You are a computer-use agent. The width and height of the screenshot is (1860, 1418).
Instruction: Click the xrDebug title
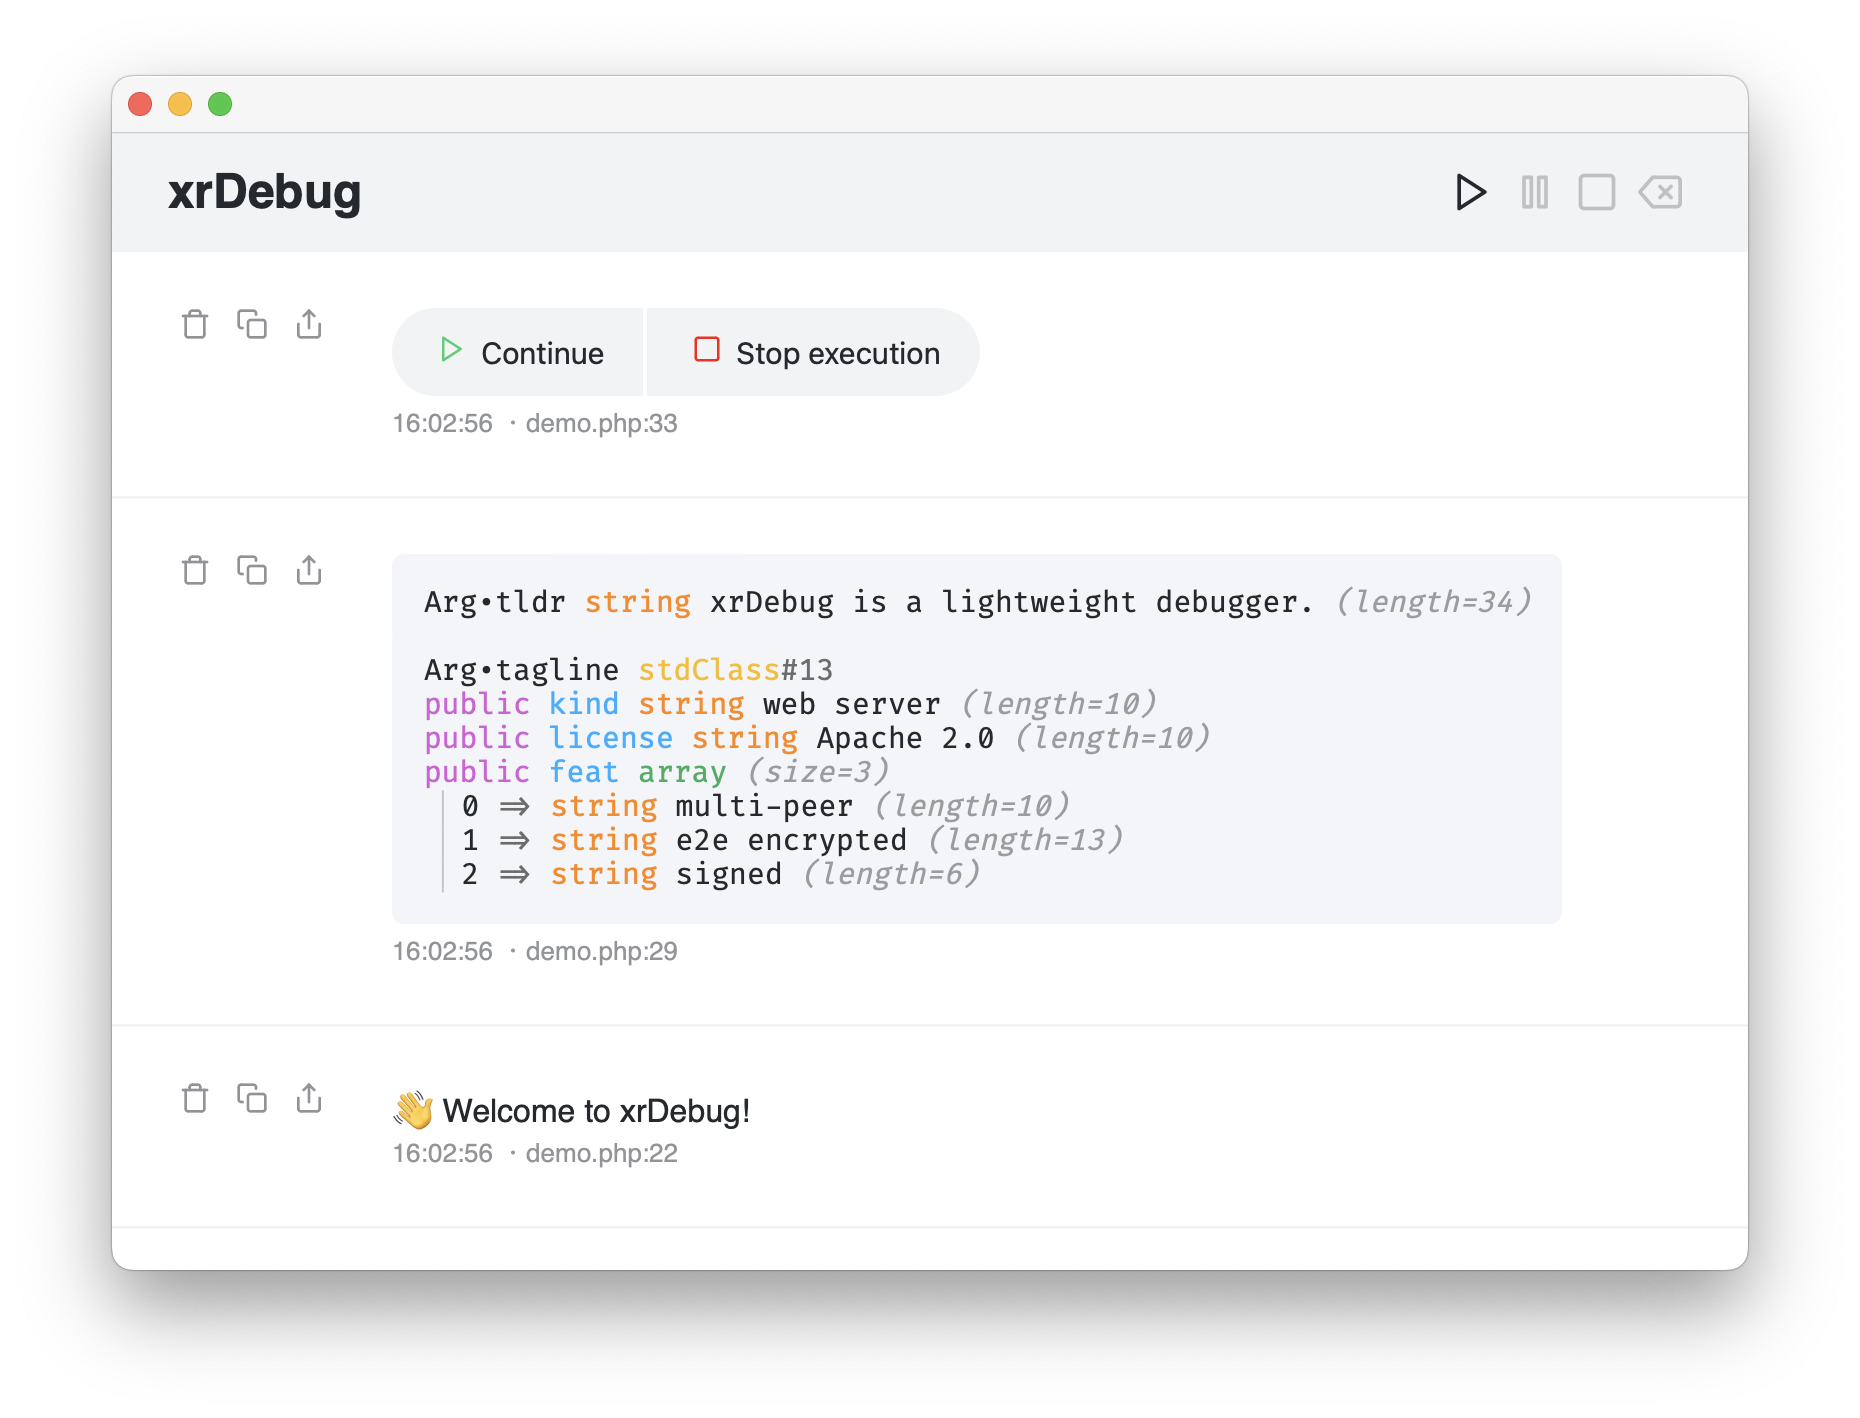pos(264,192)
